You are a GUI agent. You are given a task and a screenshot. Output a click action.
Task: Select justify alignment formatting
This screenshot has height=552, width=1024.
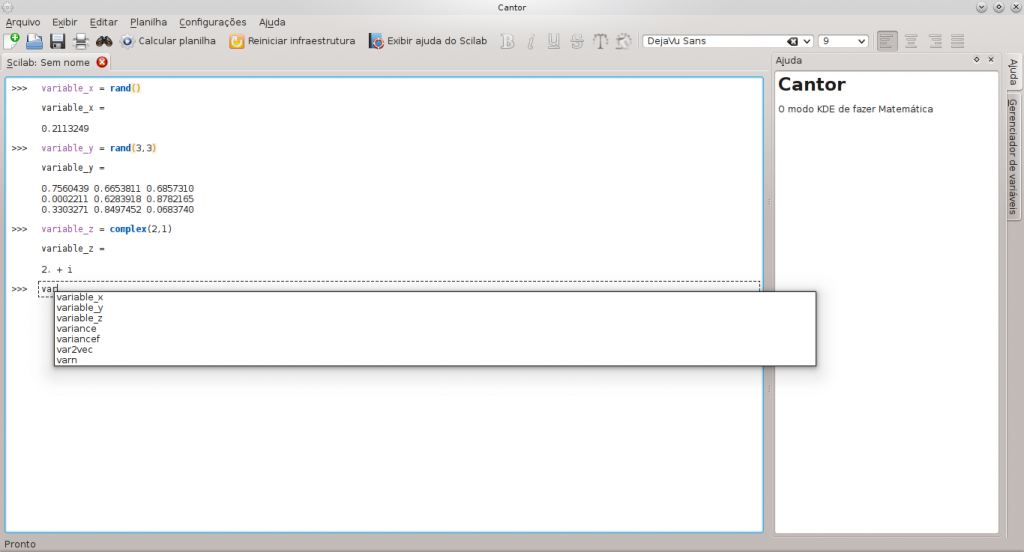point(958,41)
